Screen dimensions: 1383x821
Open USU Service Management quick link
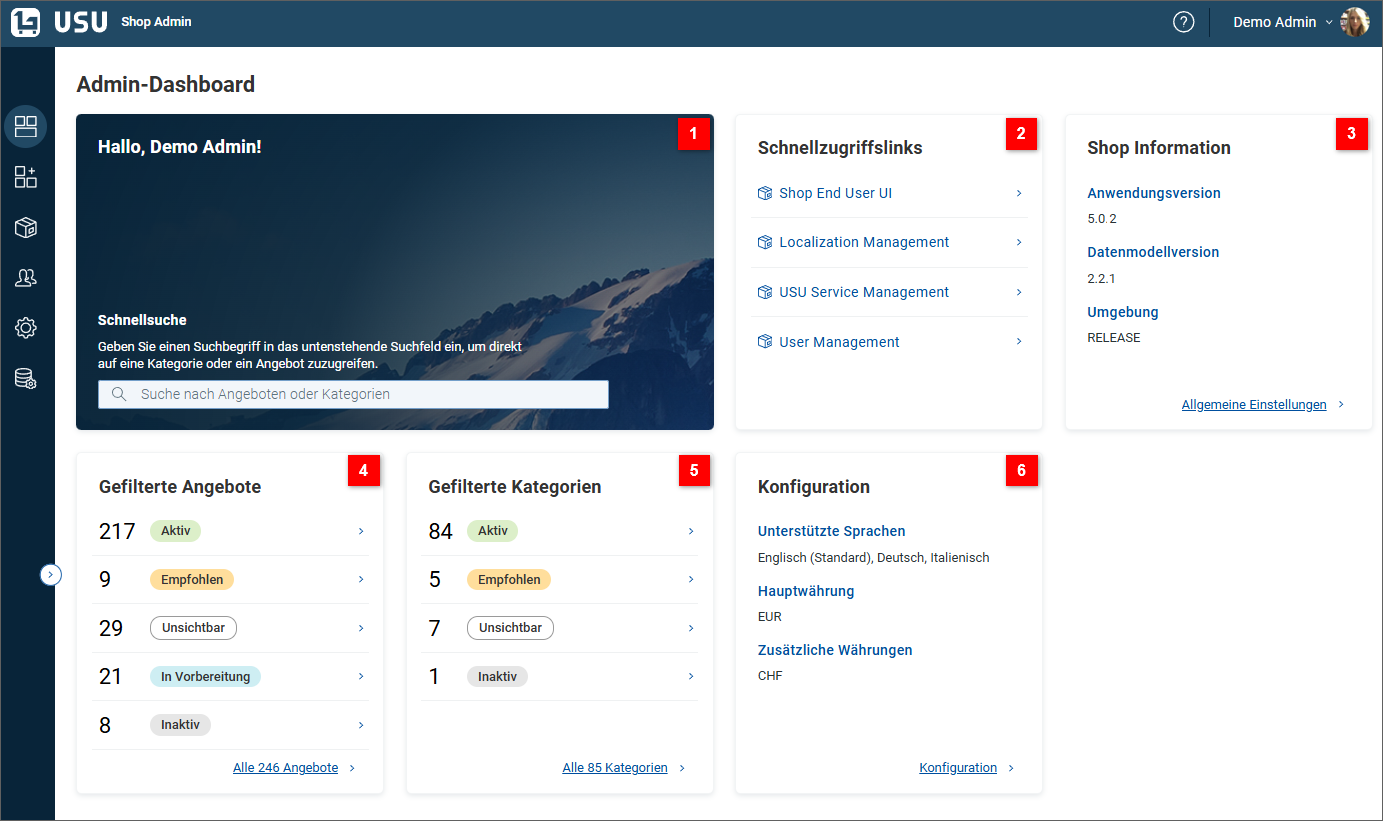pyautogui.click(x=864, y=291)
